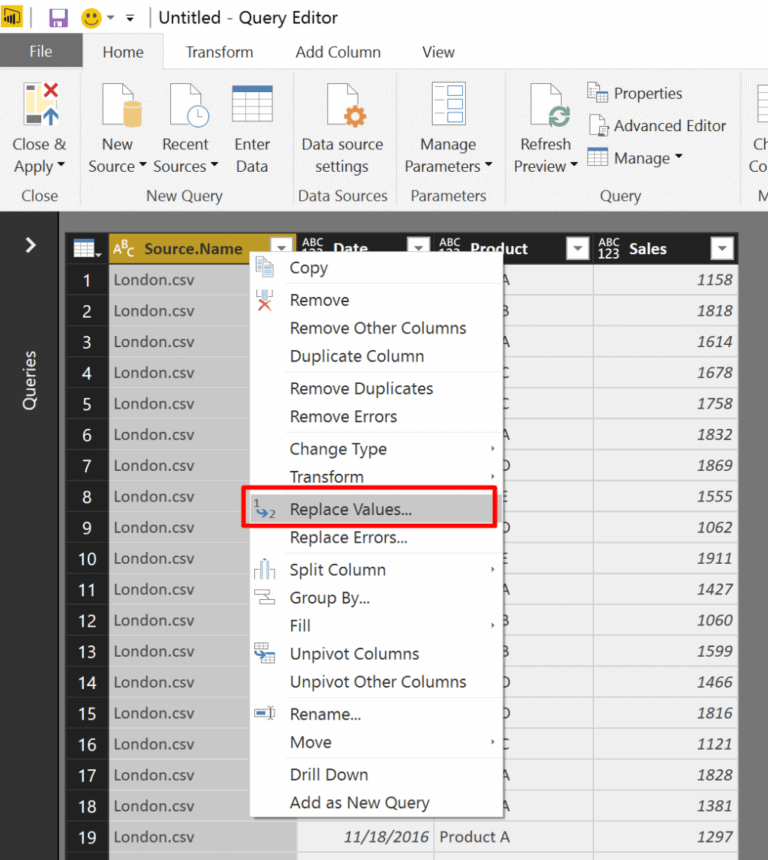Viewport: 768px width, 860px height.
Task: Select Replace Values from context menu
Action: coord(350,509)
